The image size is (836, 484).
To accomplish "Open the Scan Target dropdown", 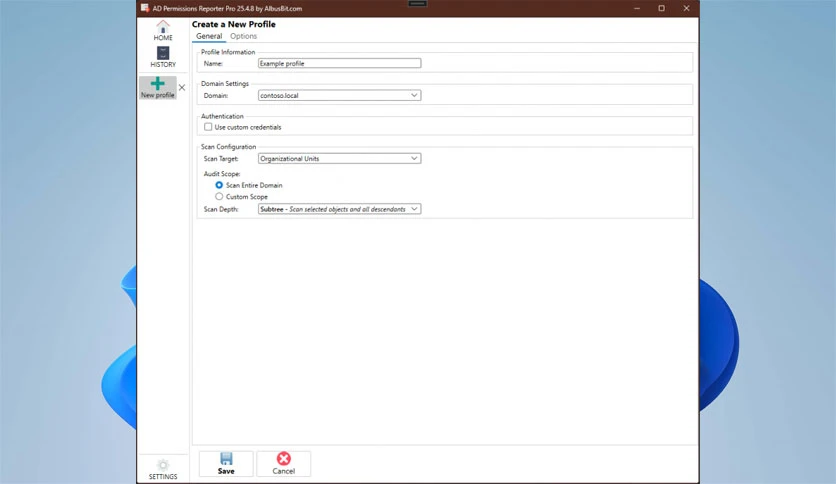I will coord(340,158).
